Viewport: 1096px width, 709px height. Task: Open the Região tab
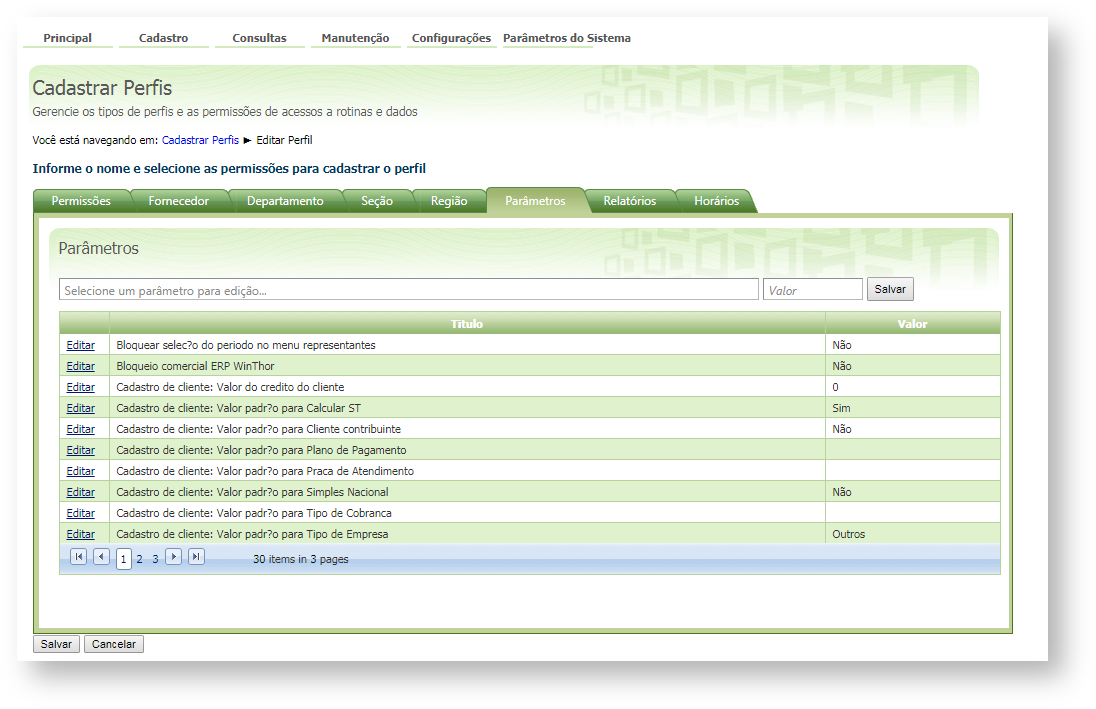click(450, 200)
